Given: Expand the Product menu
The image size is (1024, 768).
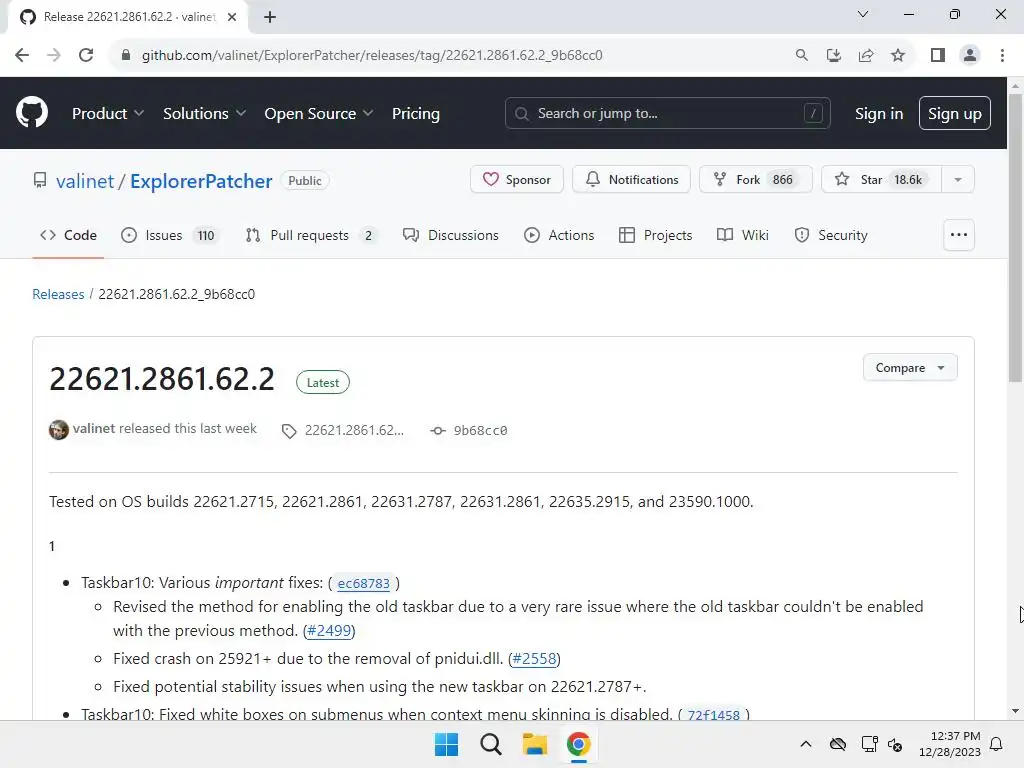Looking at the screenshot, I should click(x=108, y=113).
